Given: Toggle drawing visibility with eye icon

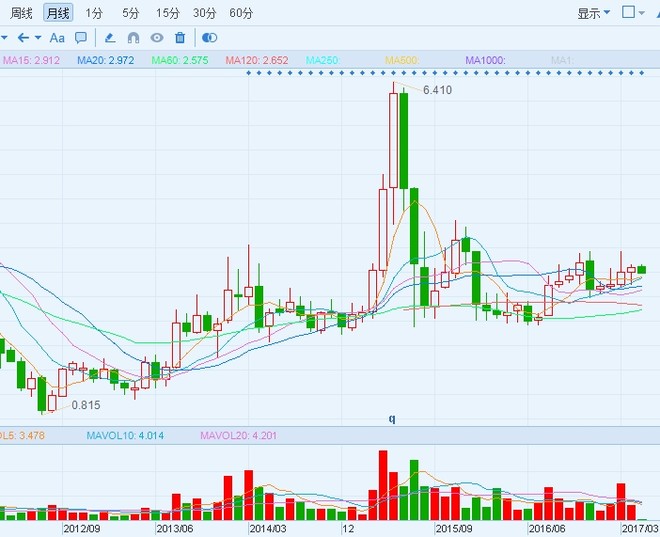Looking at the screenshot, I should click(x=157, y=38).
